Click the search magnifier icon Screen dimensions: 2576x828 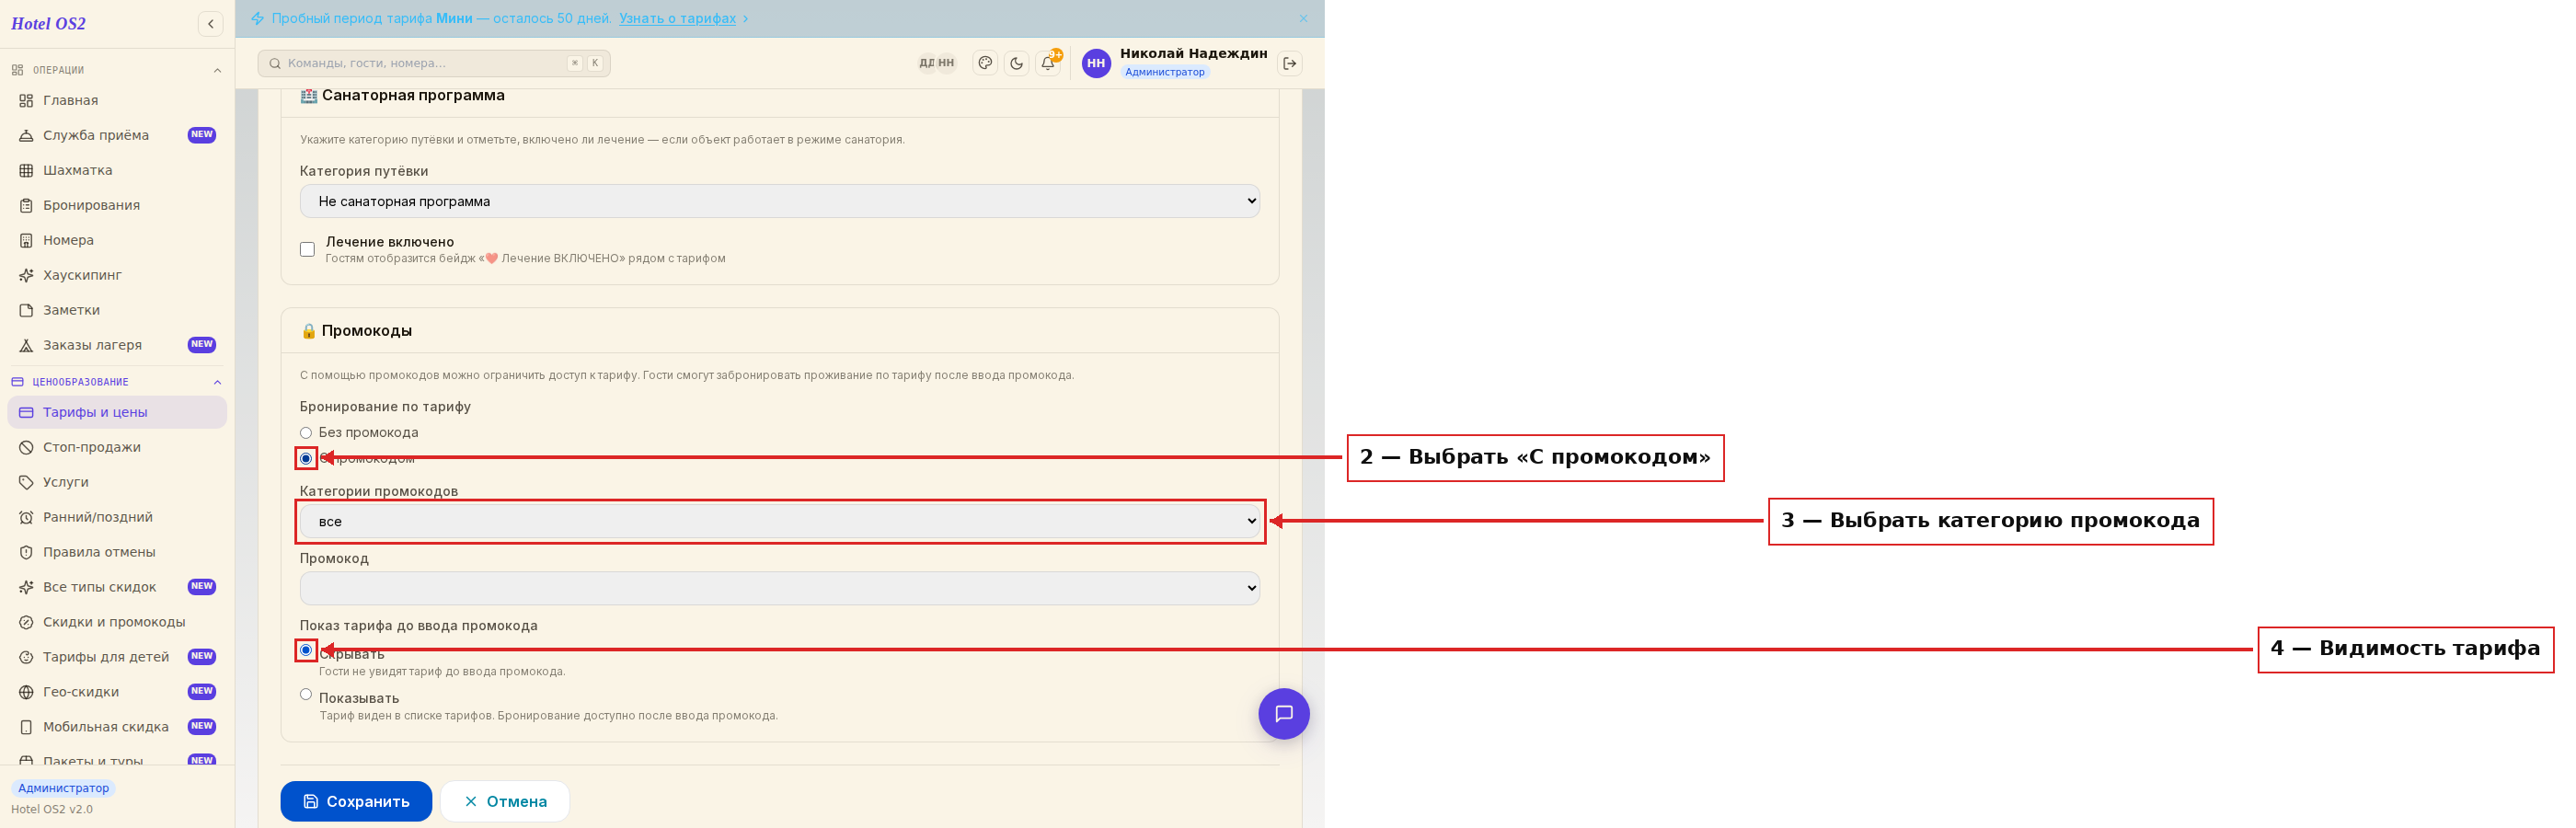tap(274, 63)
